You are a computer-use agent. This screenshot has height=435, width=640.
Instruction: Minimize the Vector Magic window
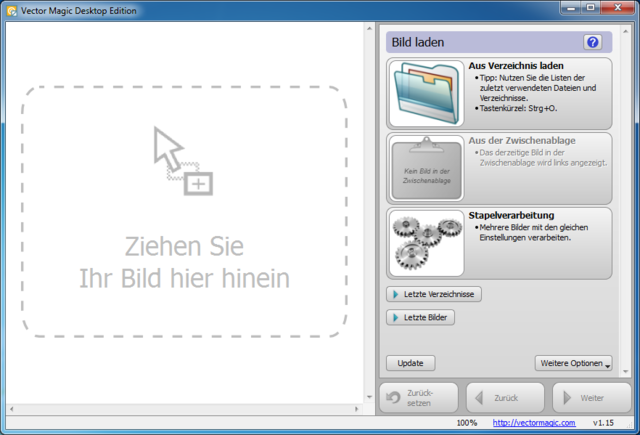pyautogui.click(x=571, y=7)
